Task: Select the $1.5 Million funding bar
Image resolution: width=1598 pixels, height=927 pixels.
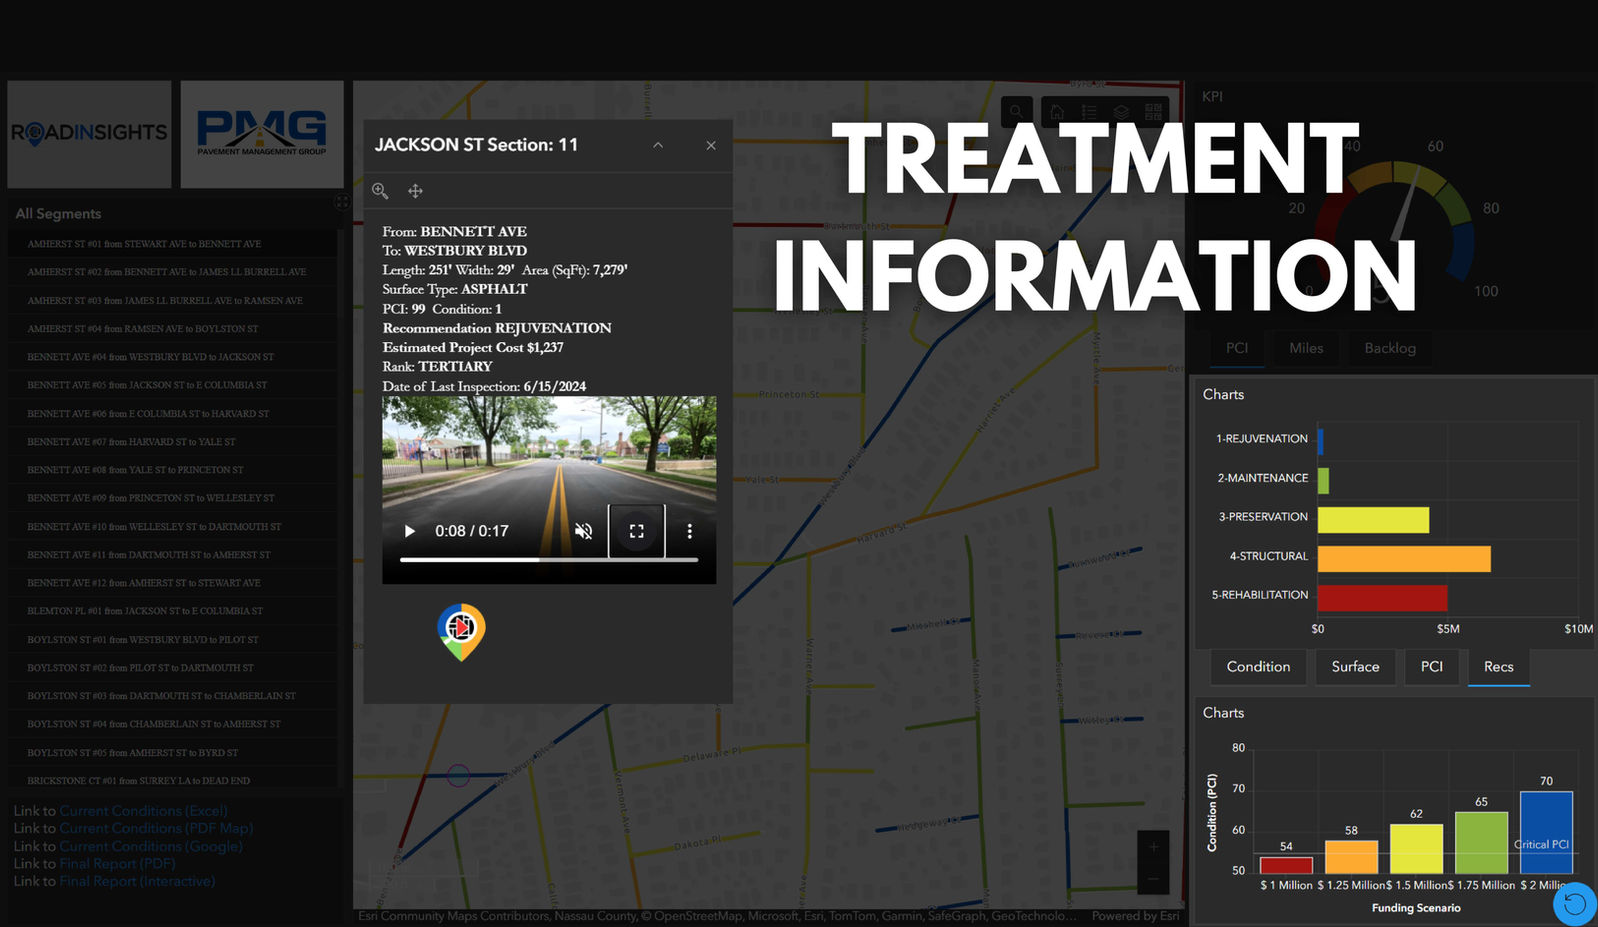Action: click(1416, 849)
